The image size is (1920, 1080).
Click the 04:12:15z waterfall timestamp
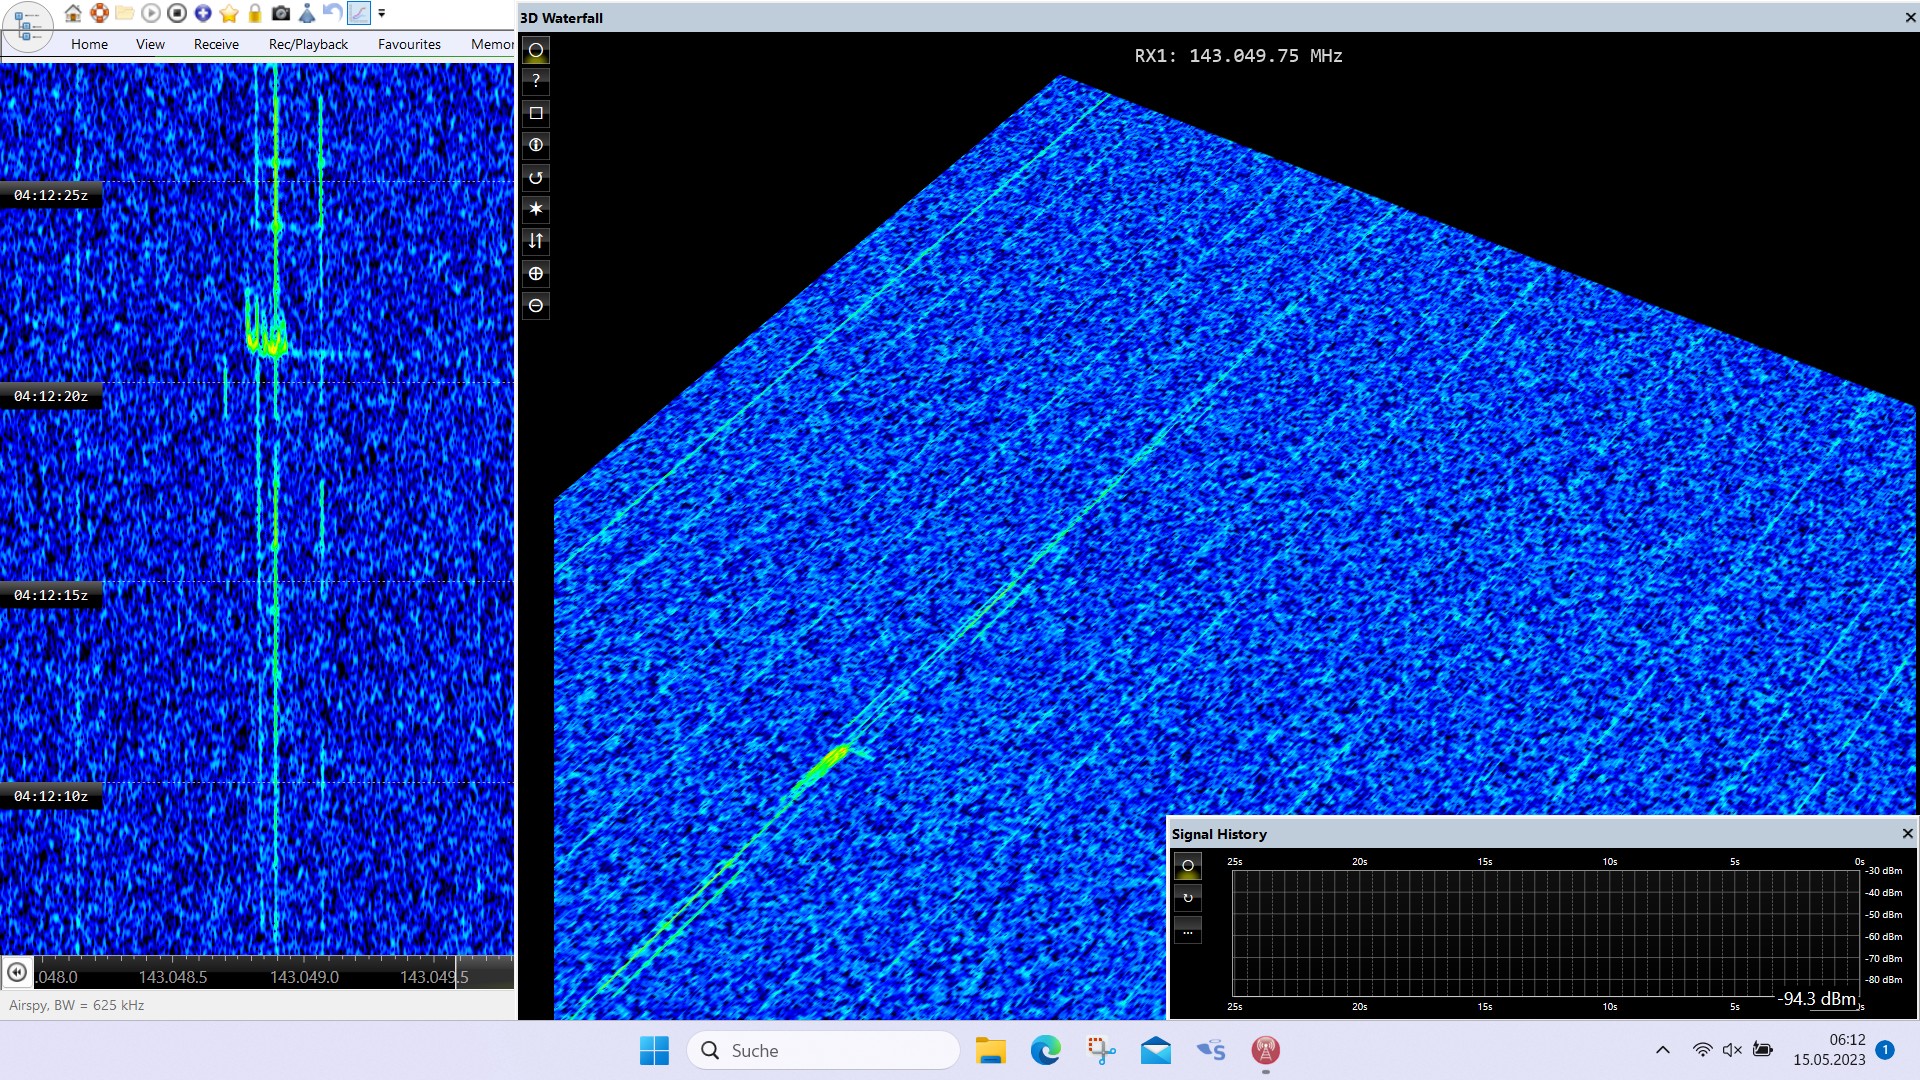pos(51,595)
